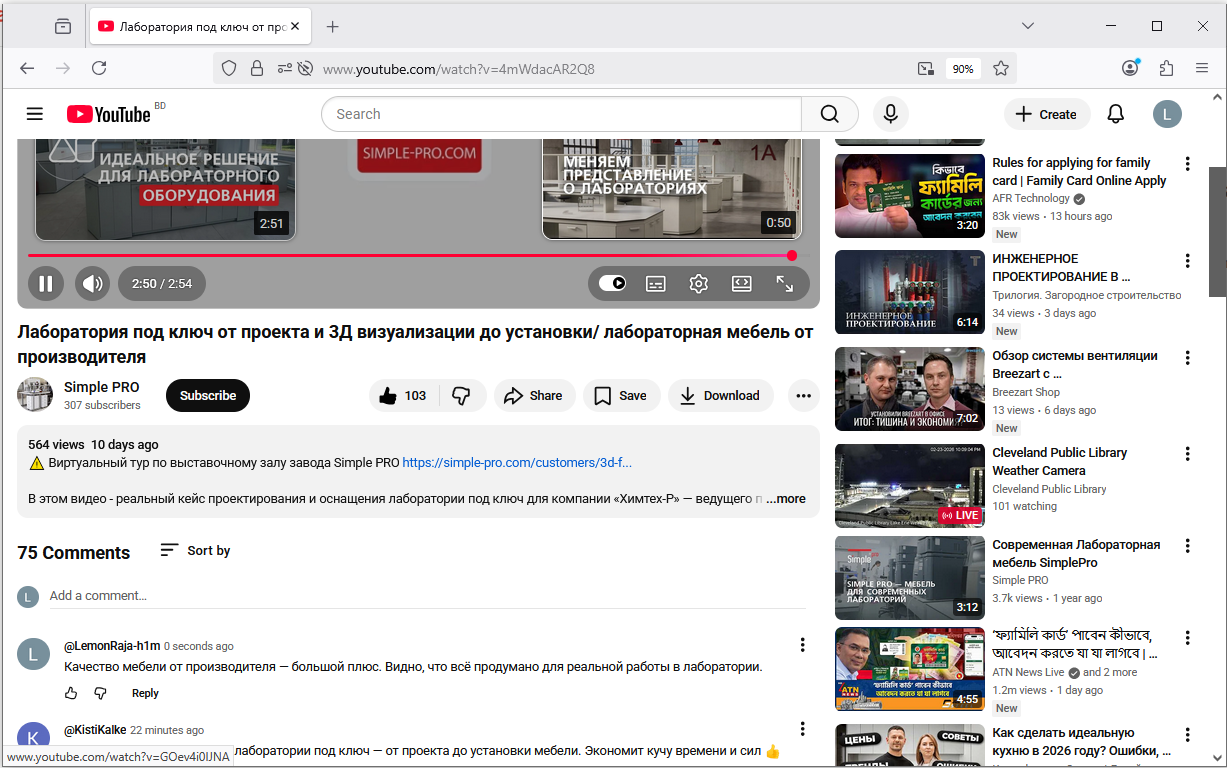The height and width of the screenshot is (768, 1227).
Task: Dislike this video
Action: [x=462, y=396]
